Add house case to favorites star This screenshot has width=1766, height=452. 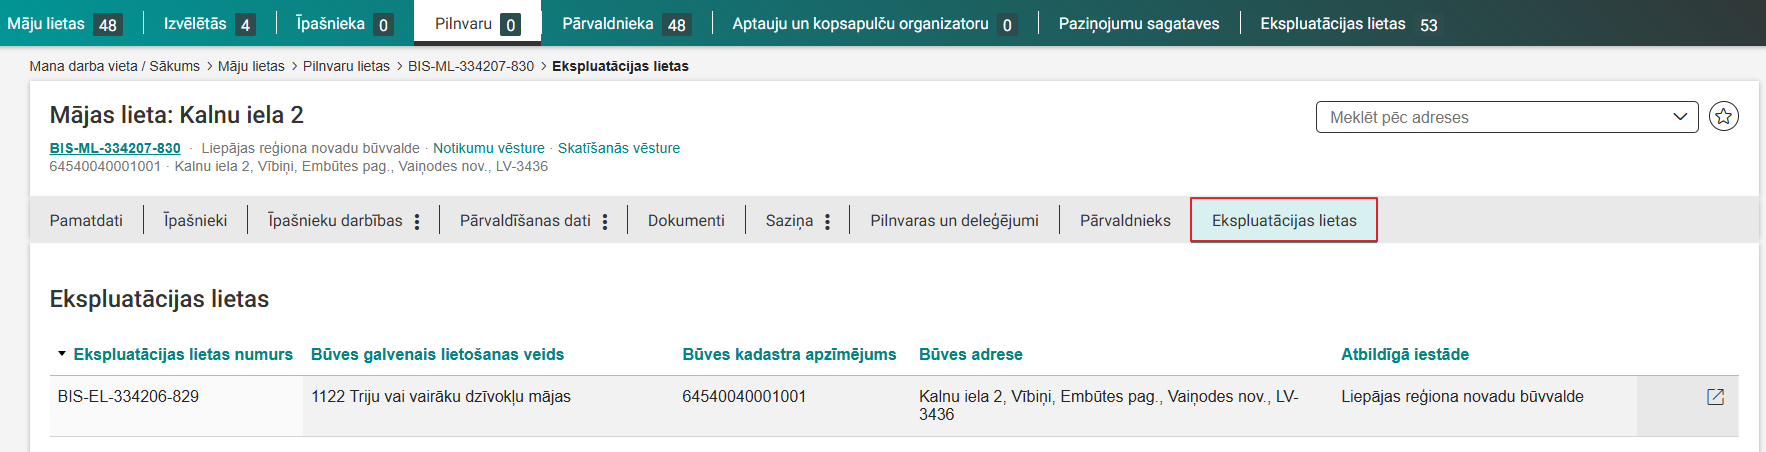pyautogui.click(x=1723, y=117)
